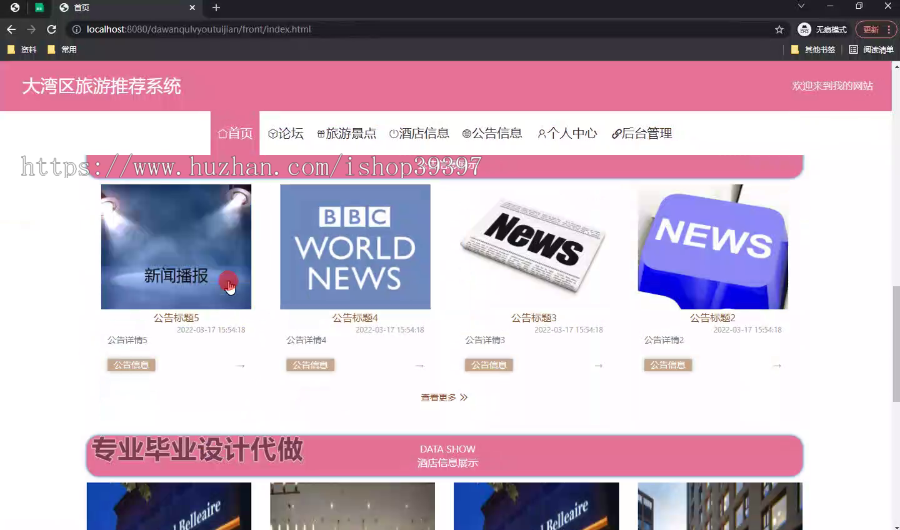Click the address bar URL field
The width and height of the screenshot is (900, 530).
click(x=425, y=29)
